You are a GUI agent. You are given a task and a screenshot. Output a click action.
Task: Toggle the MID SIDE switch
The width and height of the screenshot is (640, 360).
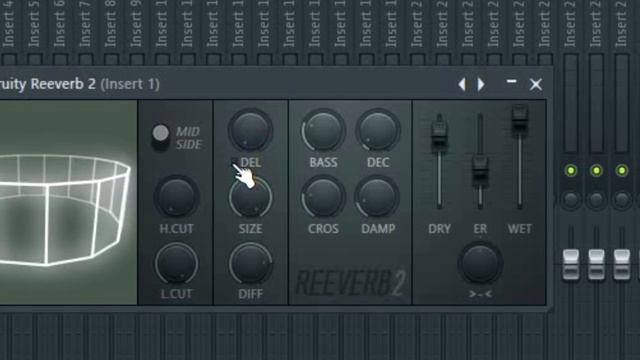(x=160, y=137)
